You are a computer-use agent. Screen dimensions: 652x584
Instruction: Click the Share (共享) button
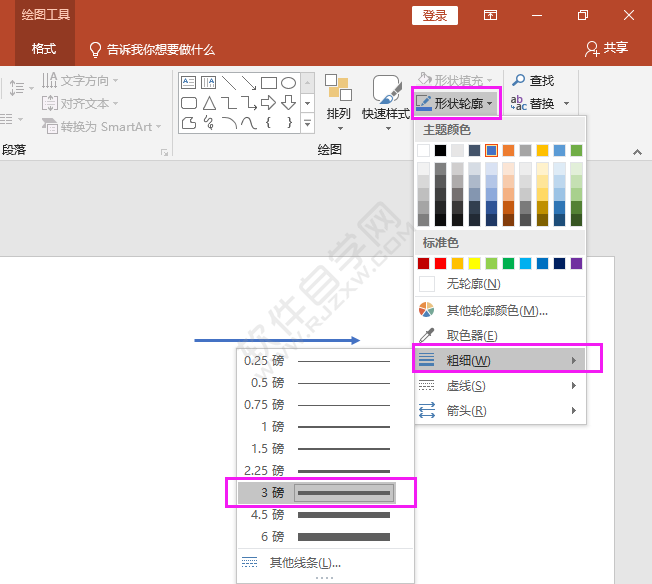607,49
